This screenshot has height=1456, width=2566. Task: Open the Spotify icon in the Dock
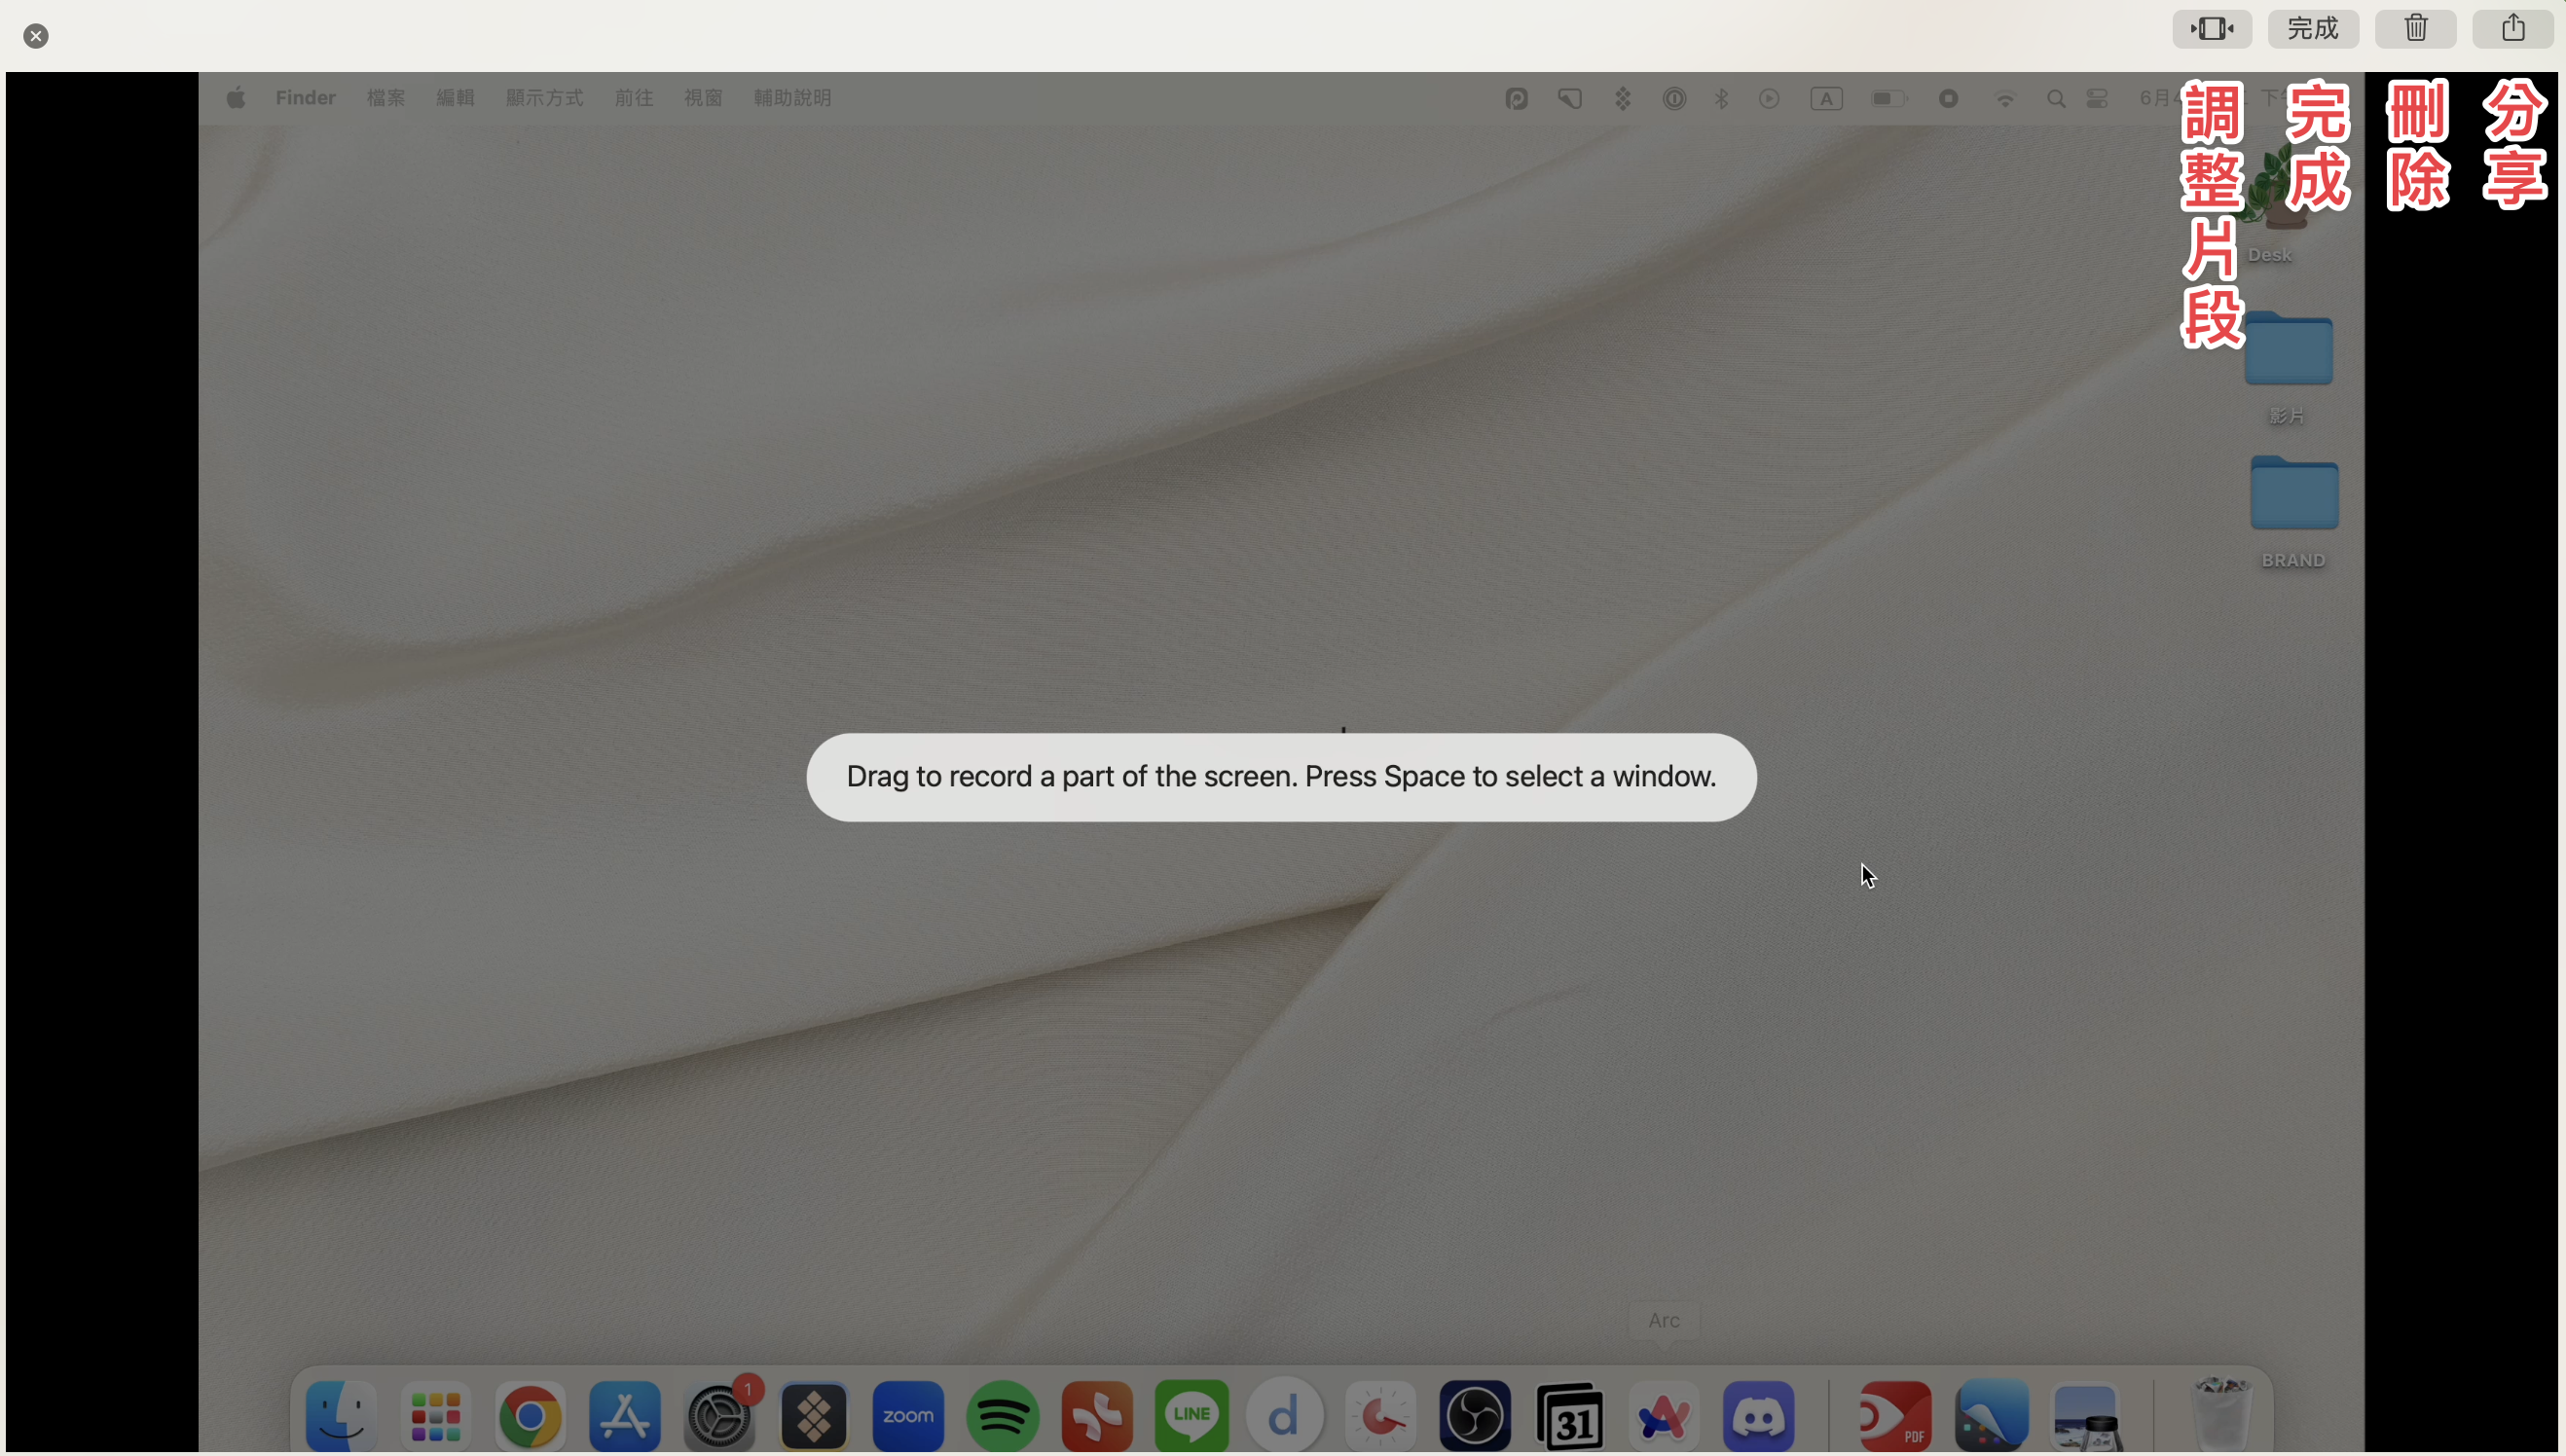(x=1002, y=1415)
